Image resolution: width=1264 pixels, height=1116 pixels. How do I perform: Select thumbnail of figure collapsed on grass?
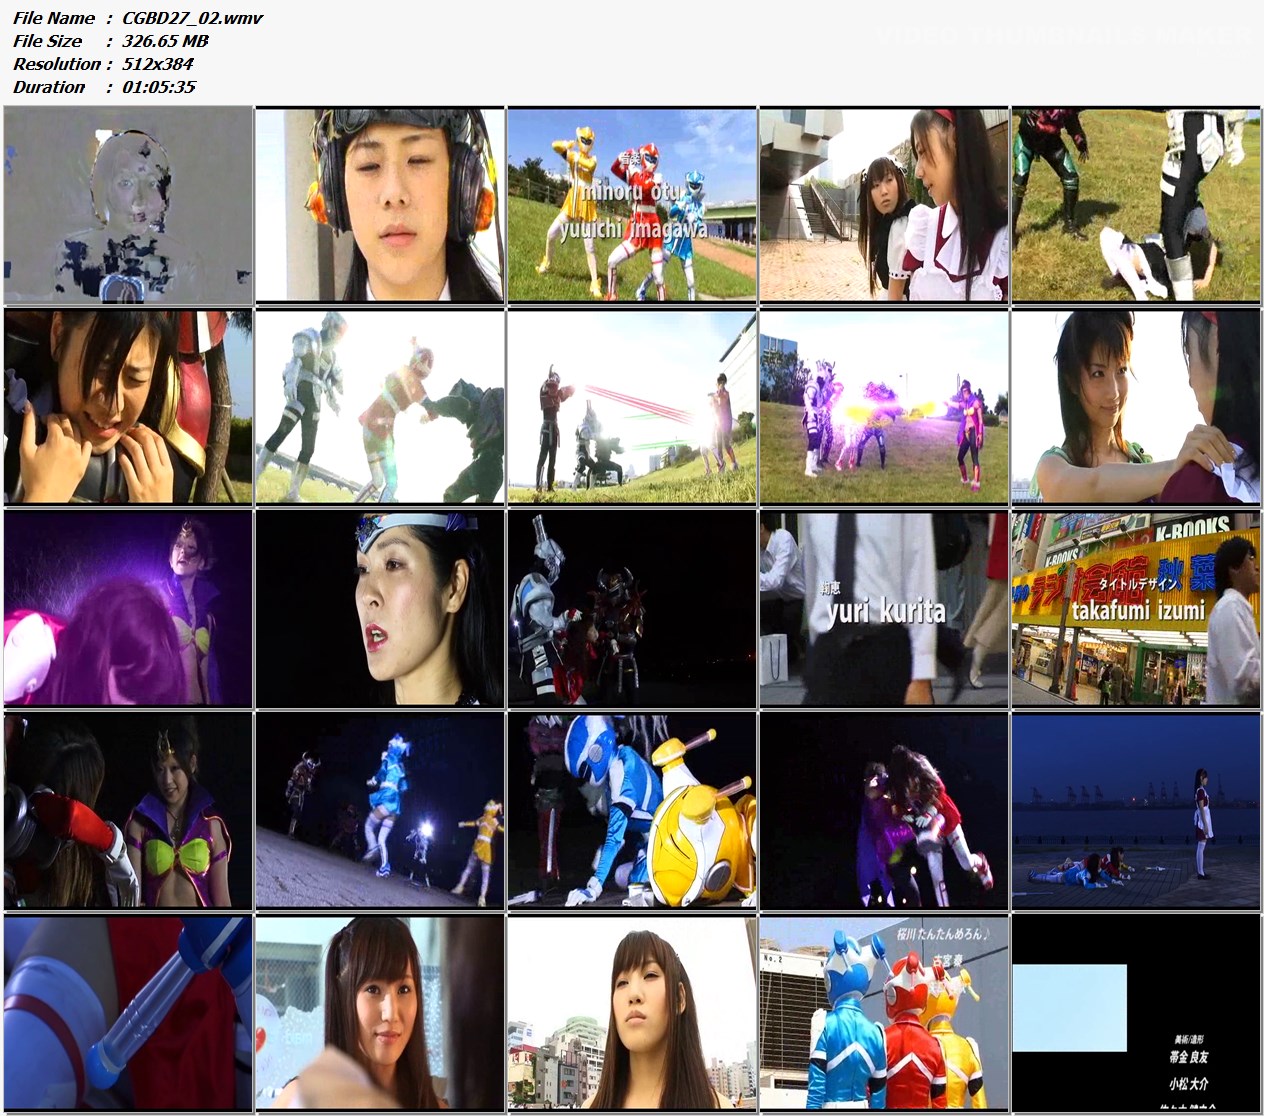coord(1136,205)
